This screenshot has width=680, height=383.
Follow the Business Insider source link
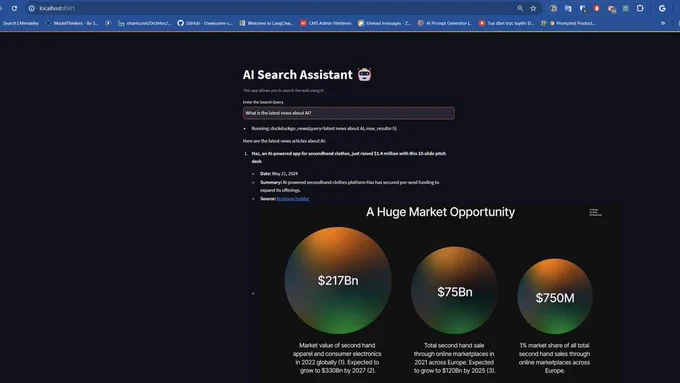[x=293, y=199]
